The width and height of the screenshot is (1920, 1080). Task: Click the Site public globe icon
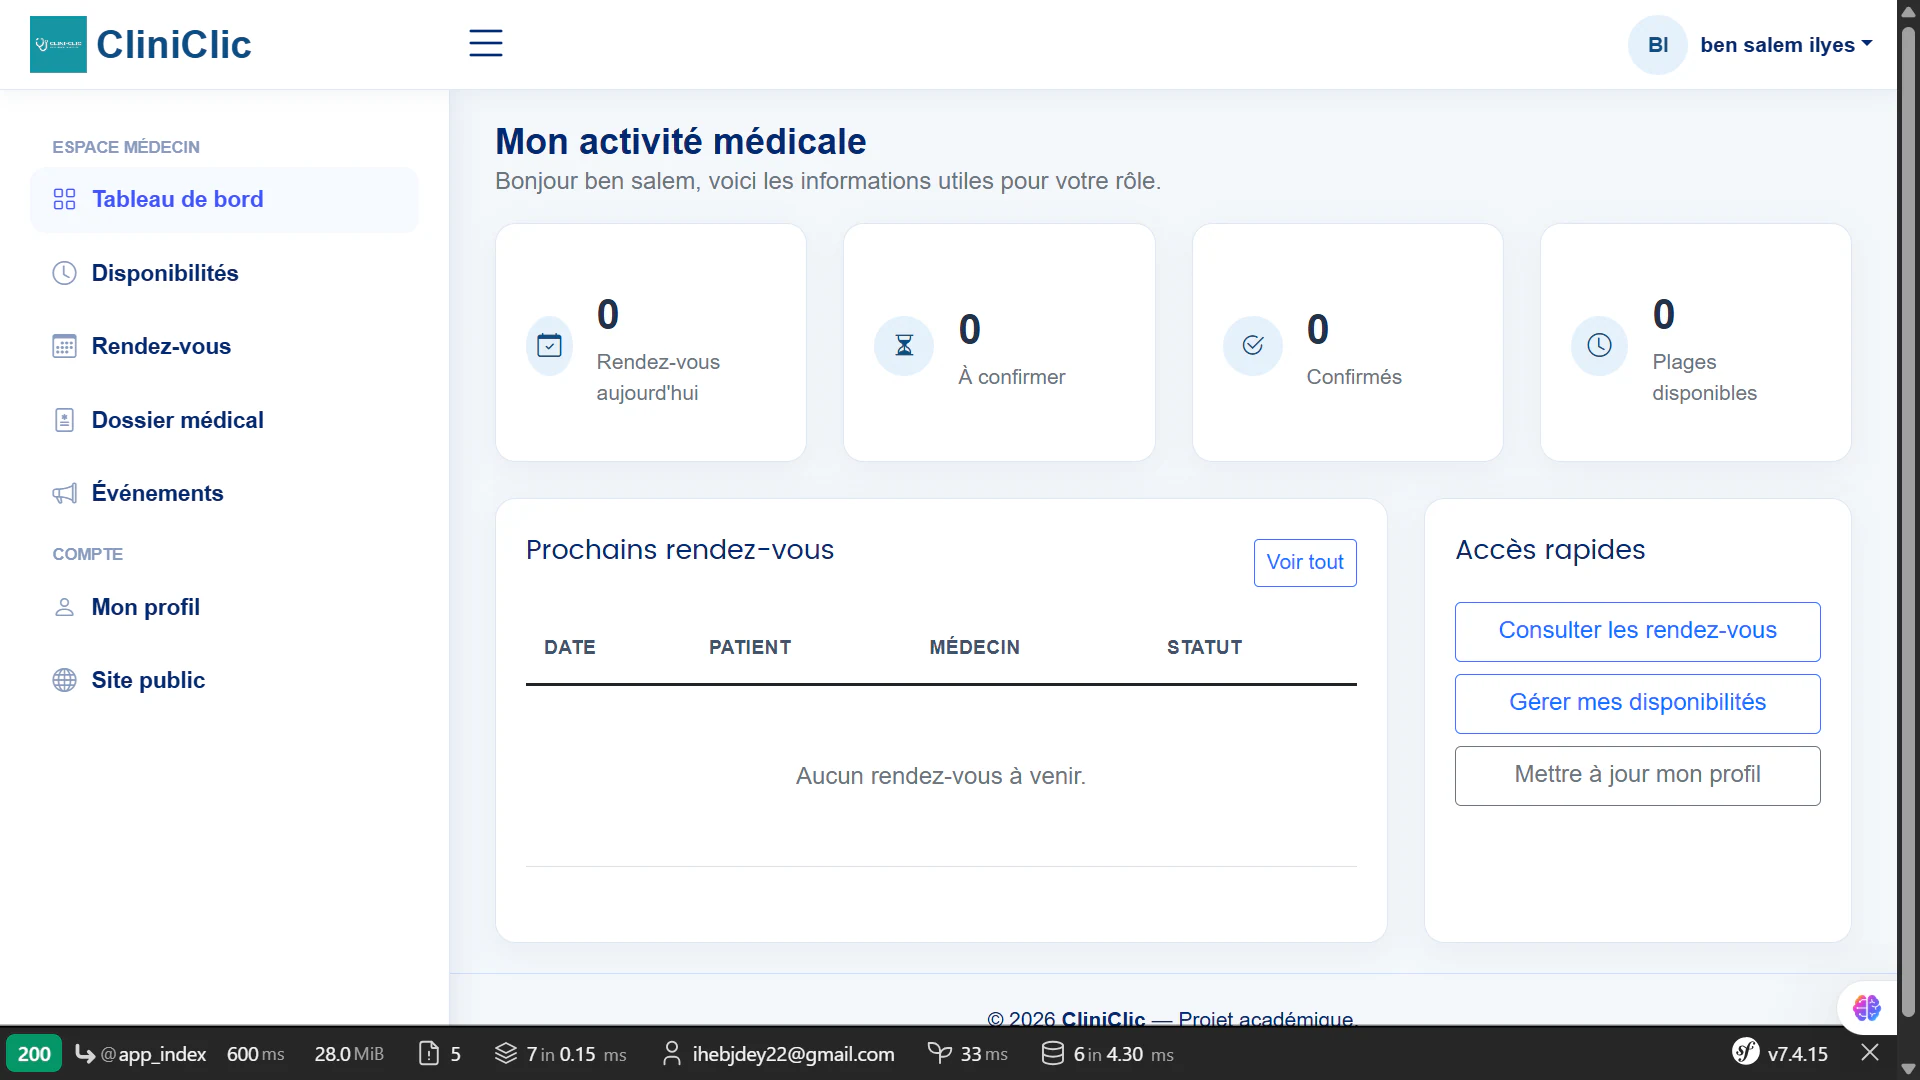(x=64, y=680)
